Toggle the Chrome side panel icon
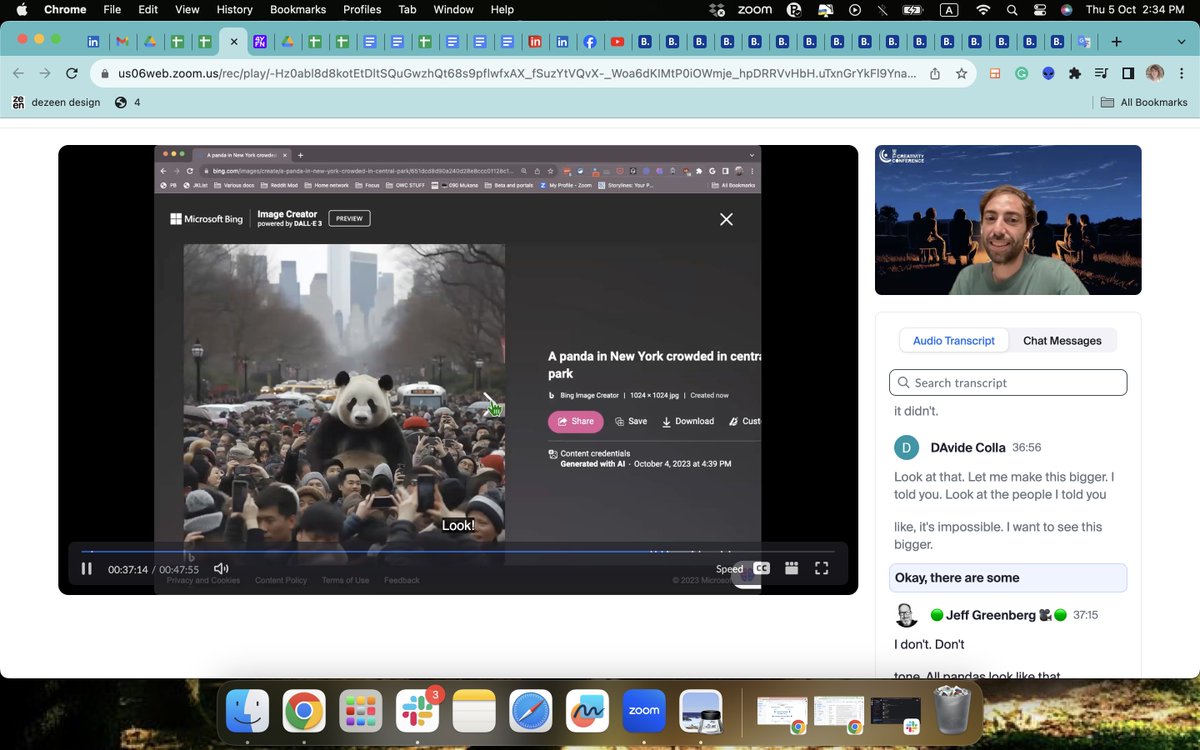 (1127, 73)
